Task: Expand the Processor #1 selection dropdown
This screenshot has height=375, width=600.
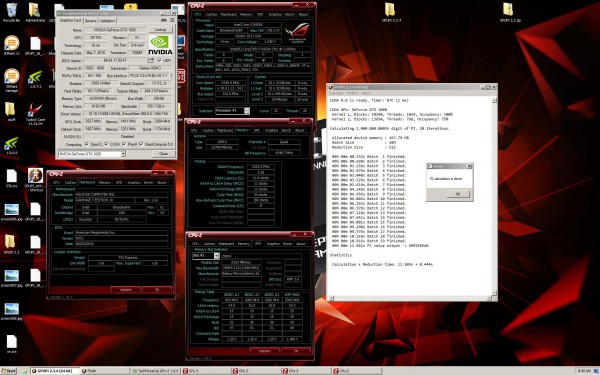Action: 247,111
